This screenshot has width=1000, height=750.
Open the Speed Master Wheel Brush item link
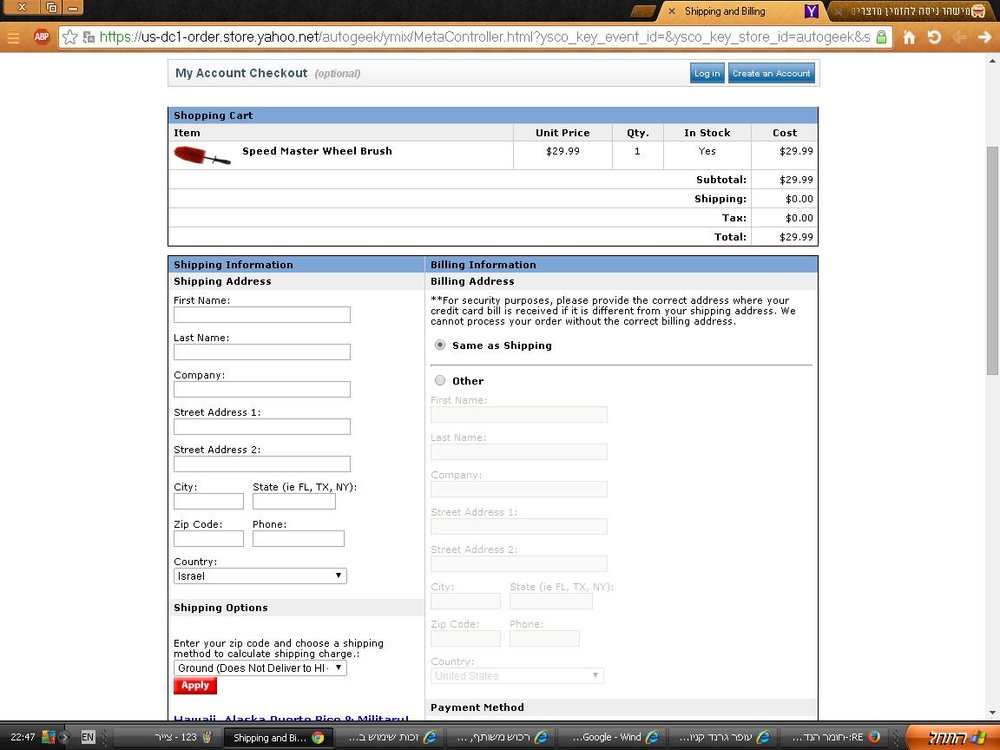[x=317, y=151]
